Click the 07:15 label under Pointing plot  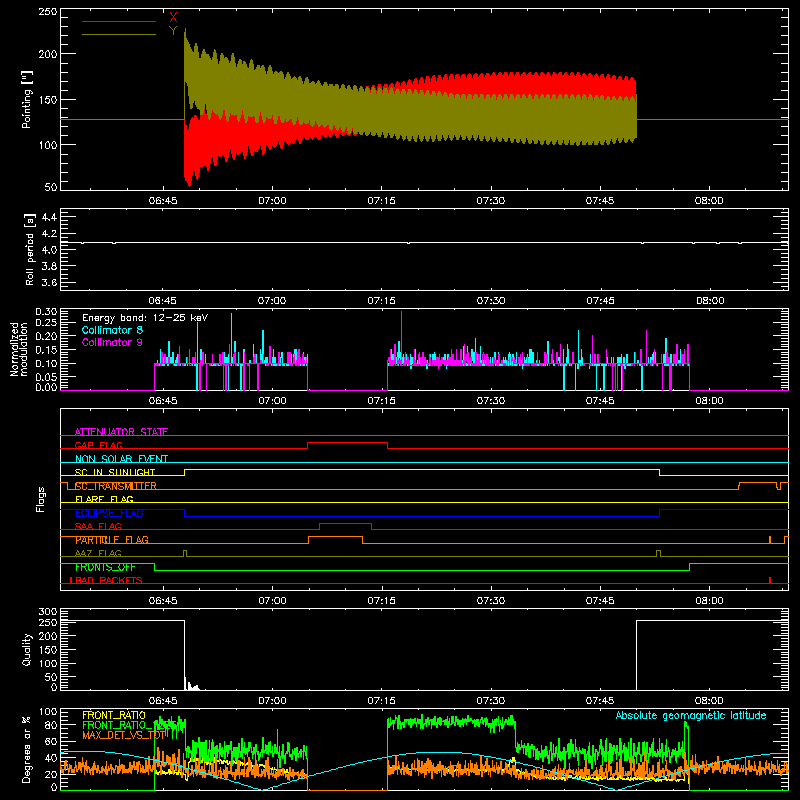click(x=381, y=201)
